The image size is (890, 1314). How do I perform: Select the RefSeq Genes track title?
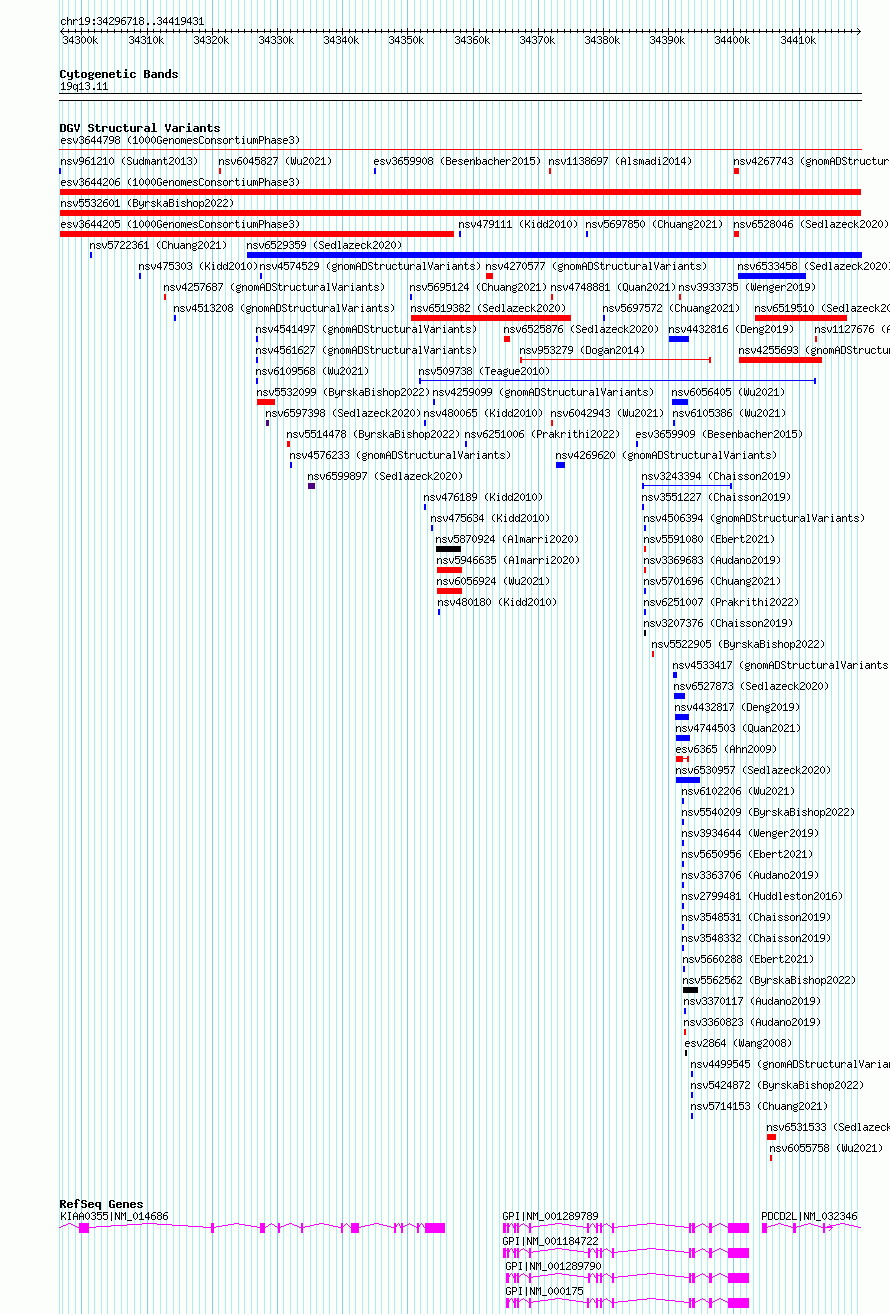coord(101,1204)
